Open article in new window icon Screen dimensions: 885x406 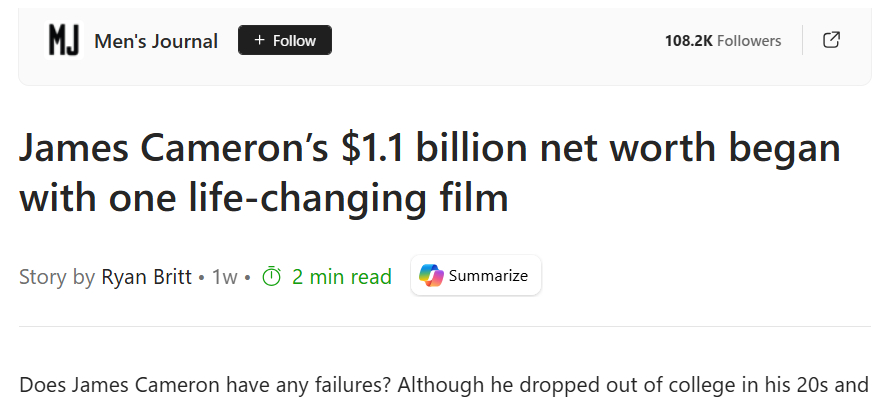(x=831, y=40)
